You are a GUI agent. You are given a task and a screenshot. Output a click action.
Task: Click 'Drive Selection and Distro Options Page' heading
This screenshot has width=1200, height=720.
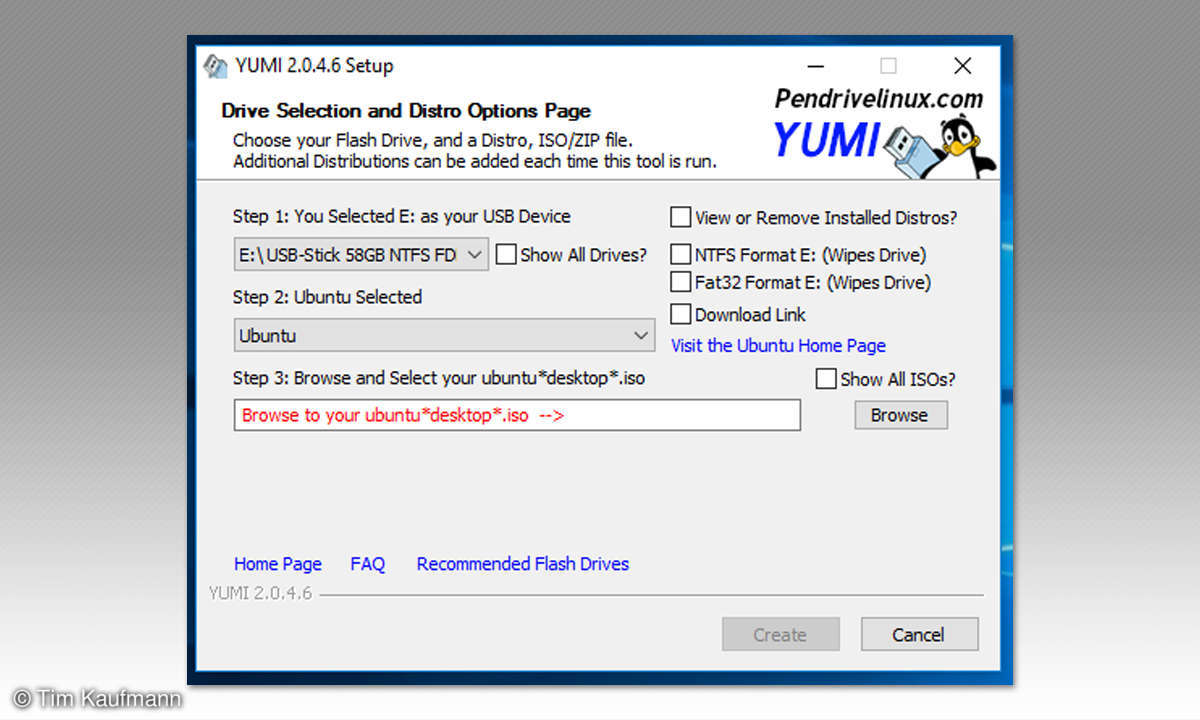tap(406, 110)
